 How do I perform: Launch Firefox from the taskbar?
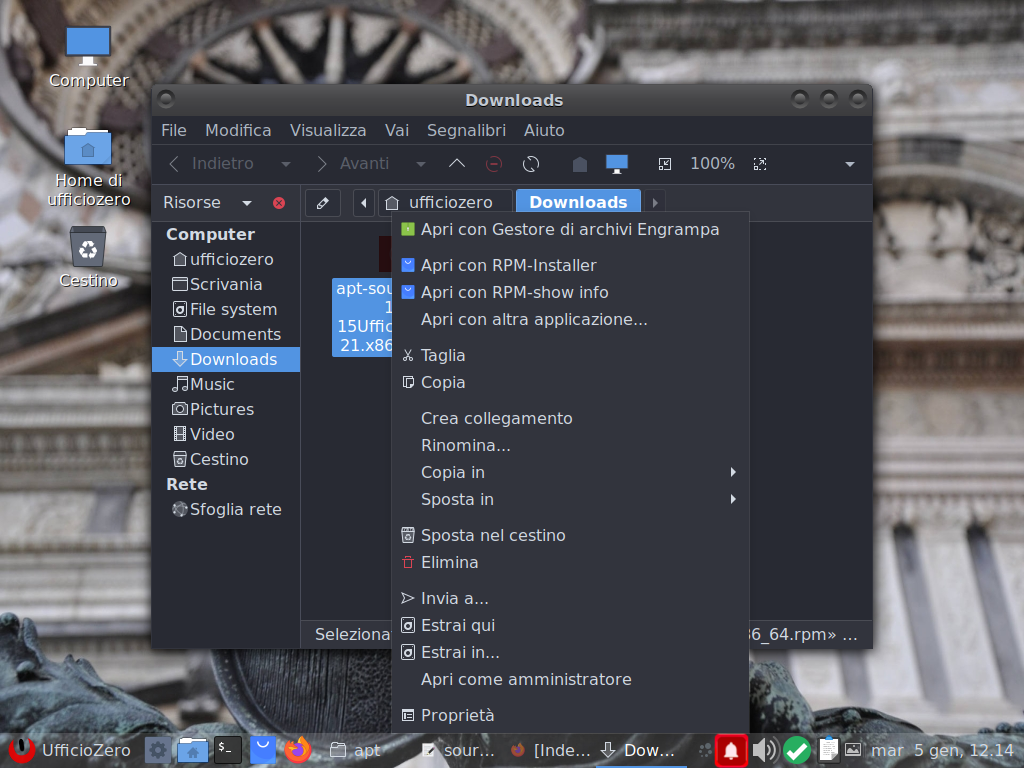pos(297,749)
